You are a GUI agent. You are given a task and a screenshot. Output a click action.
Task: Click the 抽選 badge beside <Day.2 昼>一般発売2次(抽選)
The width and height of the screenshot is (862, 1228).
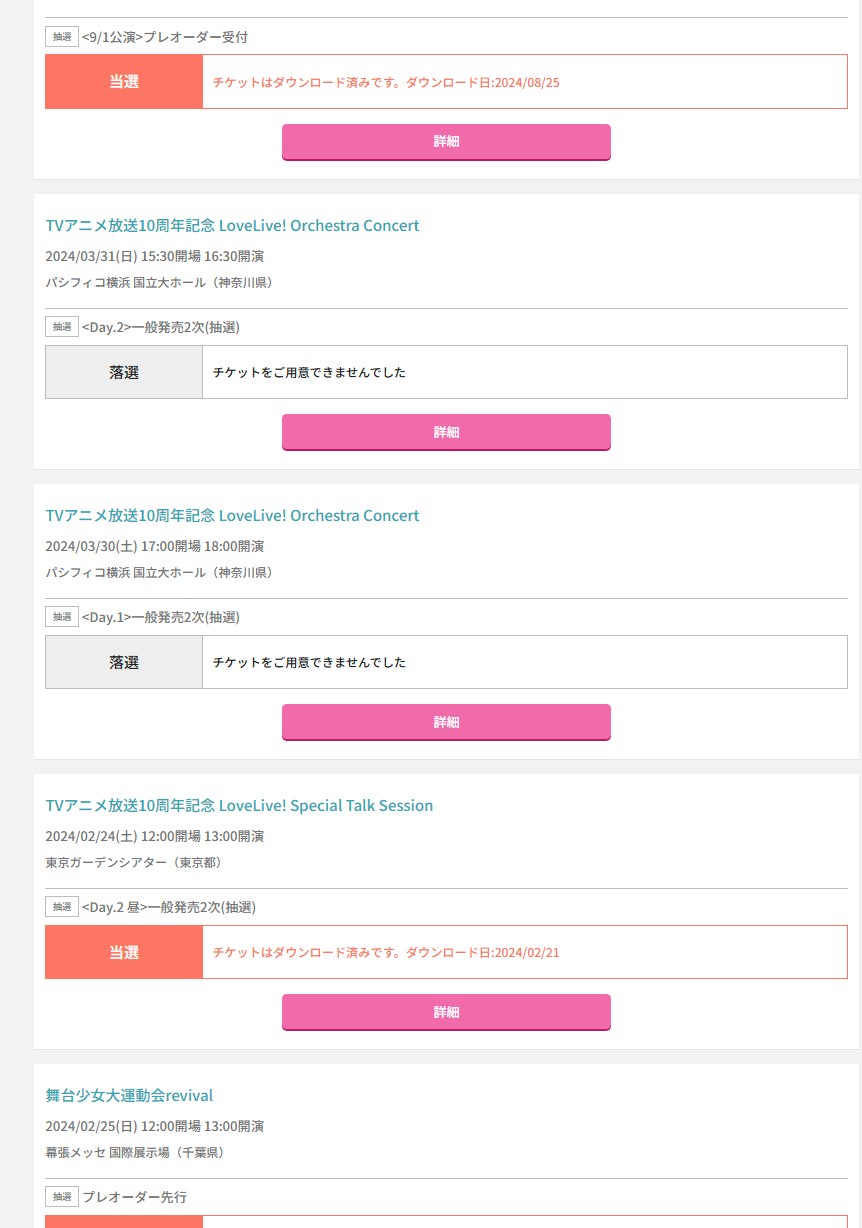[x=62, y=907]
